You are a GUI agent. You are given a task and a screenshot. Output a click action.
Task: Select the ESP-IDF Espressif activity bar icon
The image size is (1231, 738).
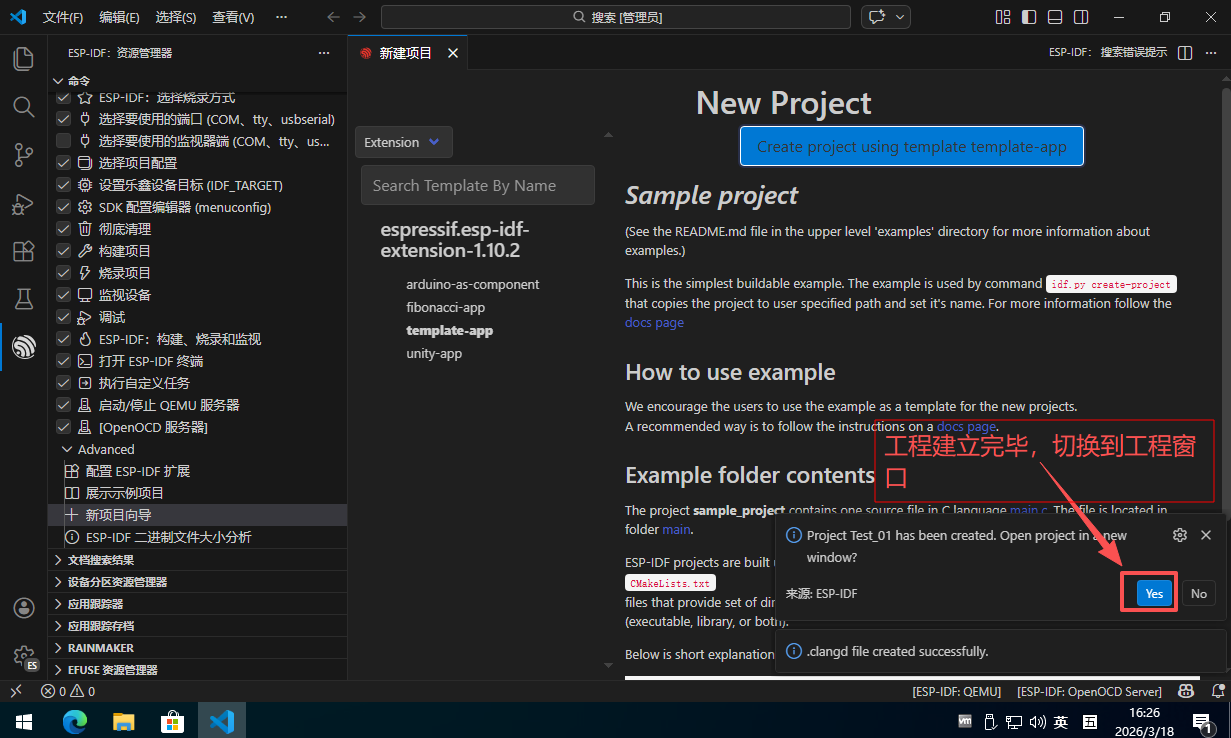pyautogui.click(x=23, y=347)
